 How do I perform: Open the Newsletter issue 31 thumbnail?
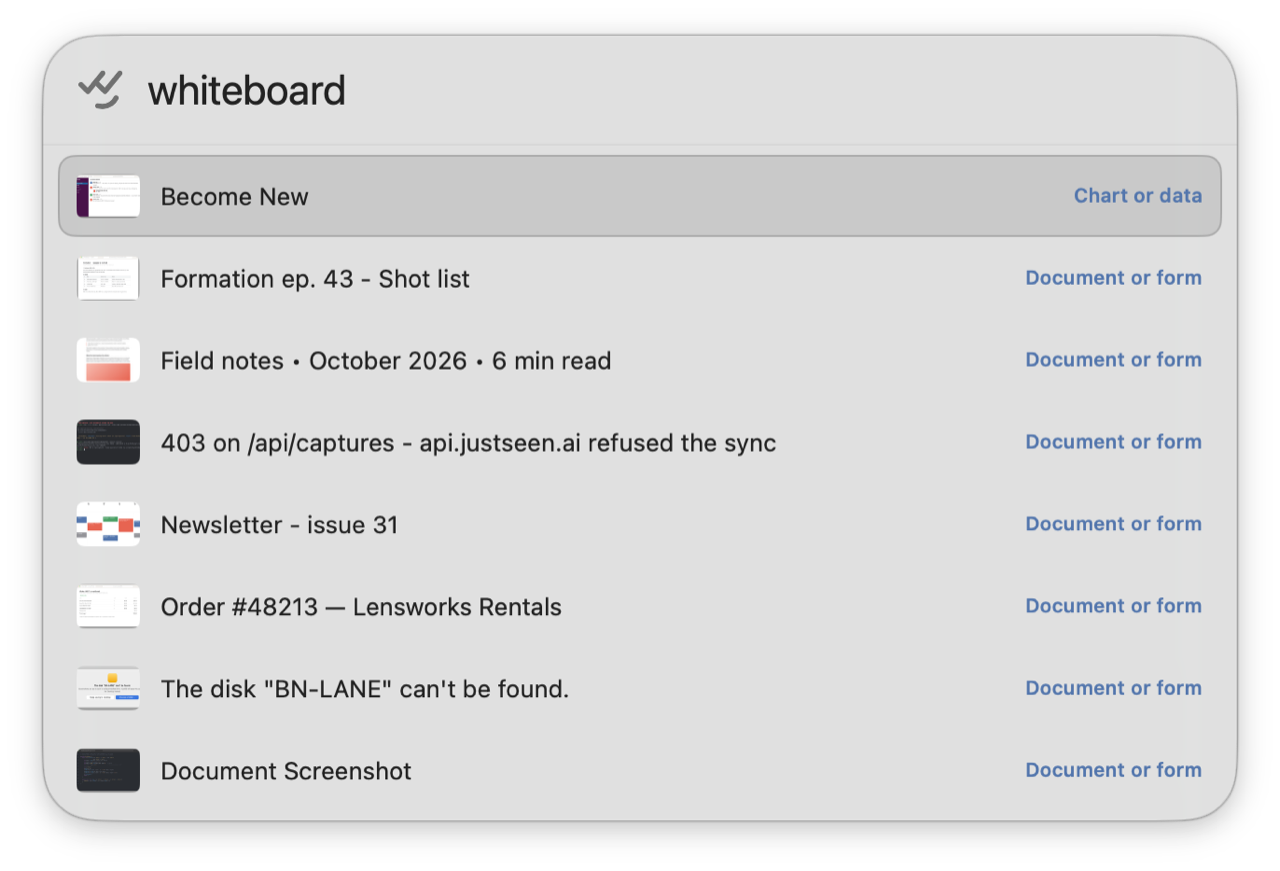click(x=108, y=524)
